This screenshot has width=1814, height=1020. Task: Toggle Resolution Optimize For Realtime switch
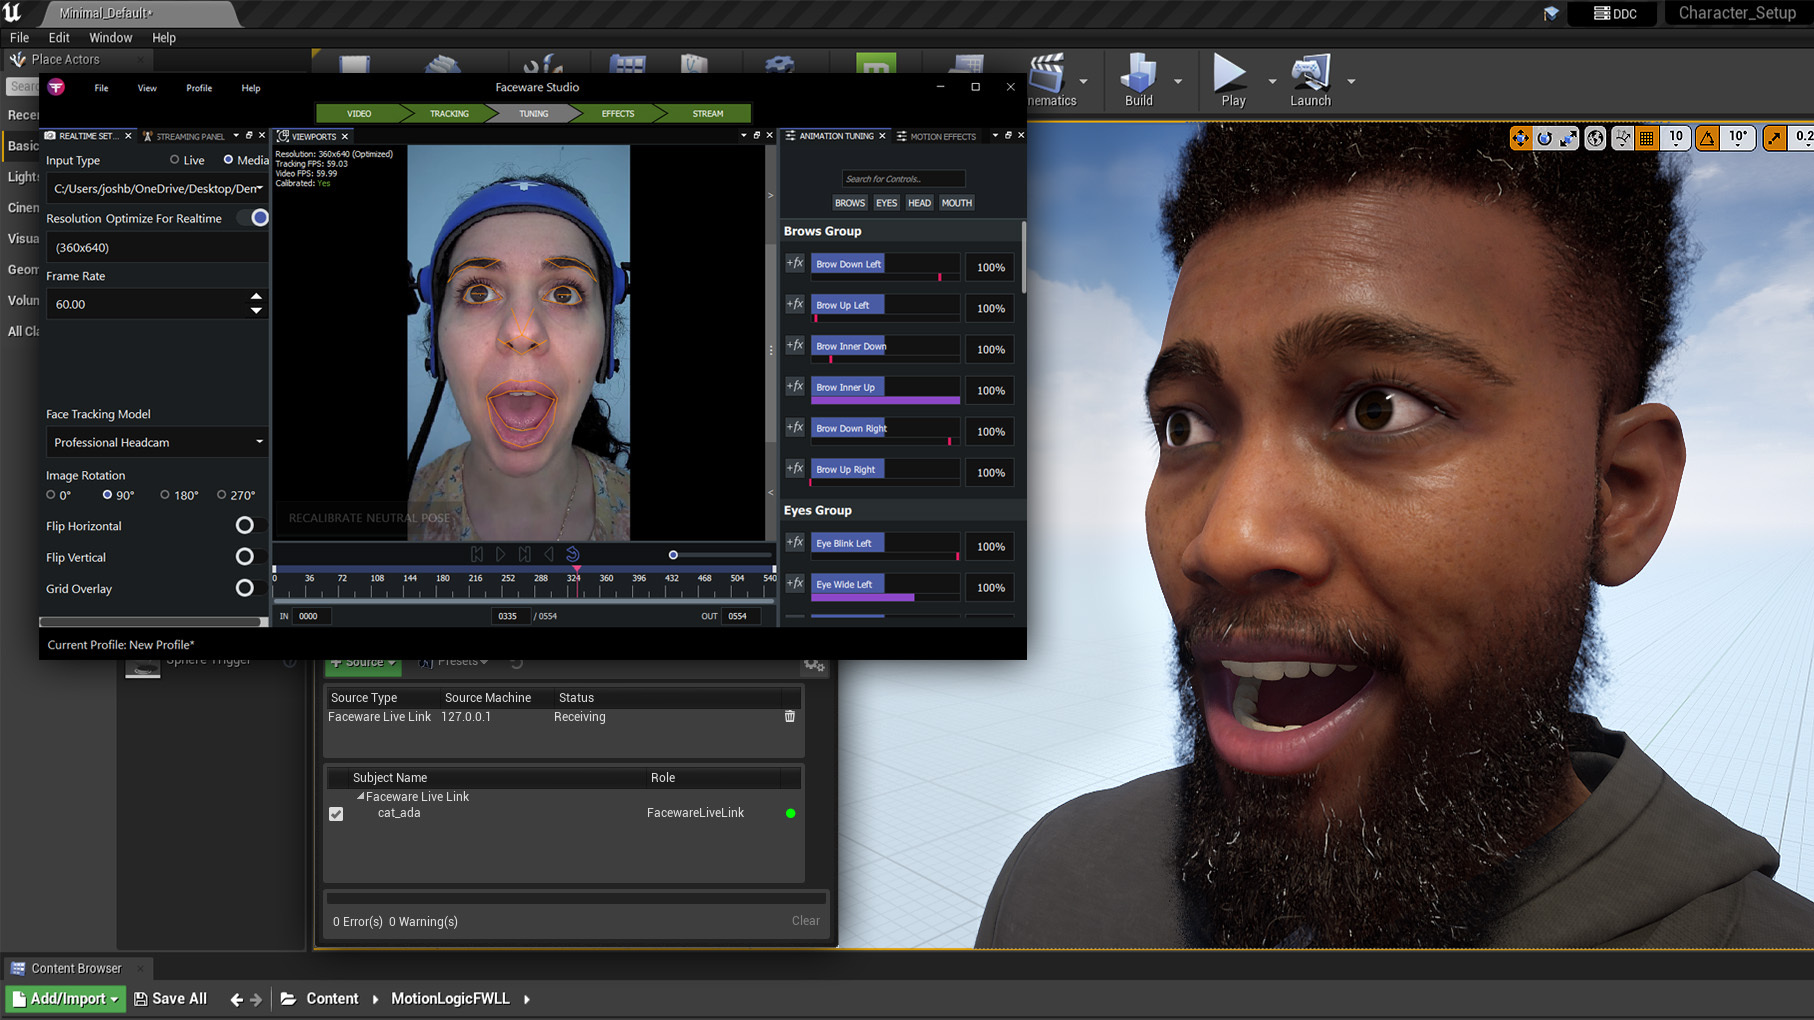(x=254, y=217)
